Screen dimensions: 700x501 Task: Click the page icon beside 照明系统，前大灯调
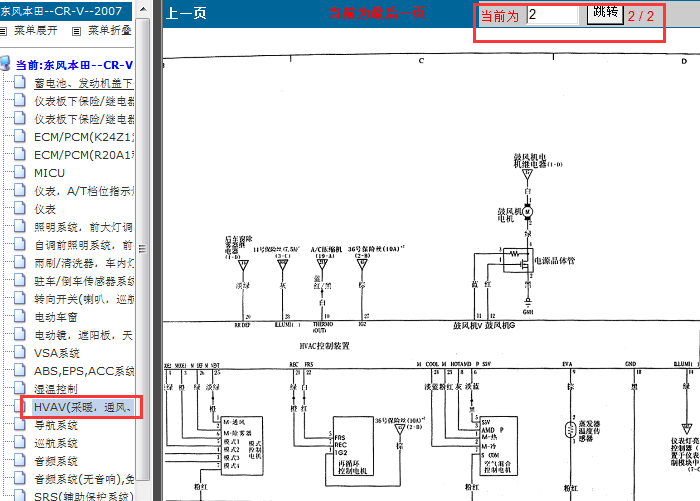[x=20, y=226]
